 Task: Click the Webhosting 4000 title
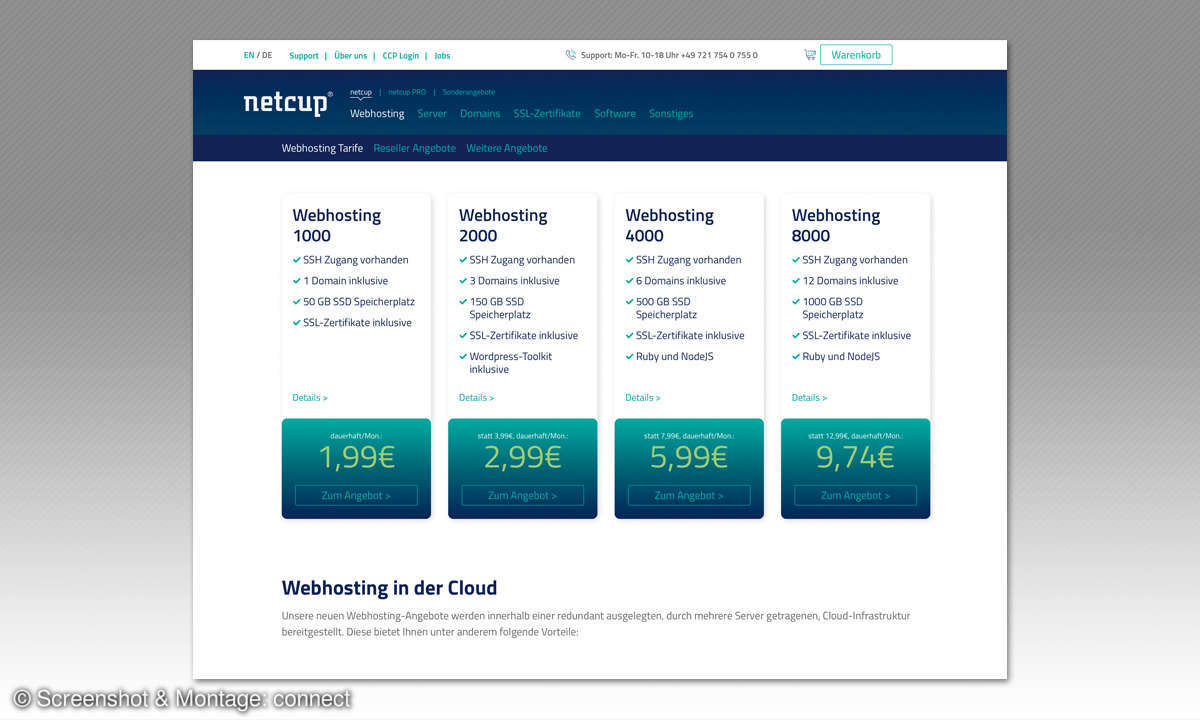click(x=670, y=225)
